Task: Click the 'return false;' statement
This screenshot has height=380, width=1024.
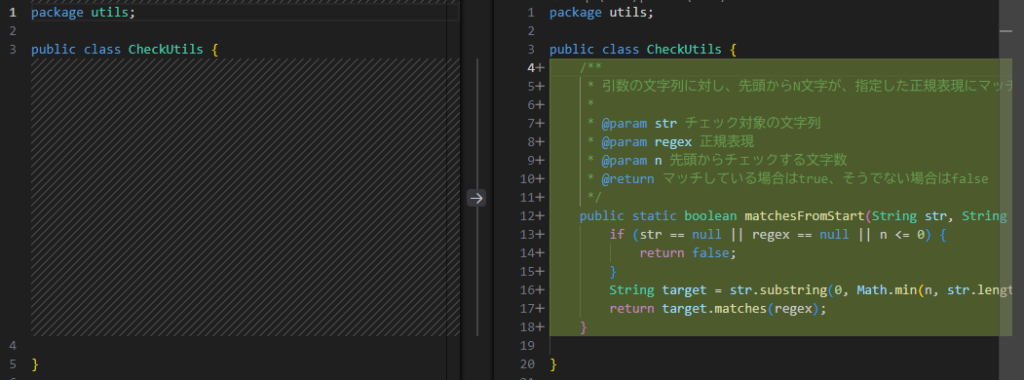Action: [x=688, y=253]
